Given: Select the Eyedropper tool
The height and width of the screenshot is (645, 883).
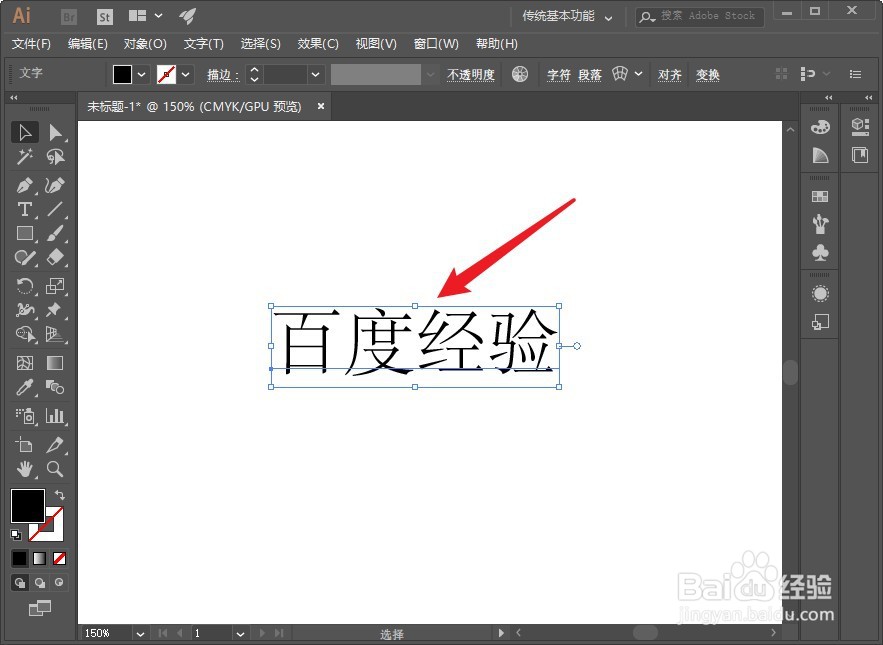Looking at the screenshot, I should [x=25, y=387].
